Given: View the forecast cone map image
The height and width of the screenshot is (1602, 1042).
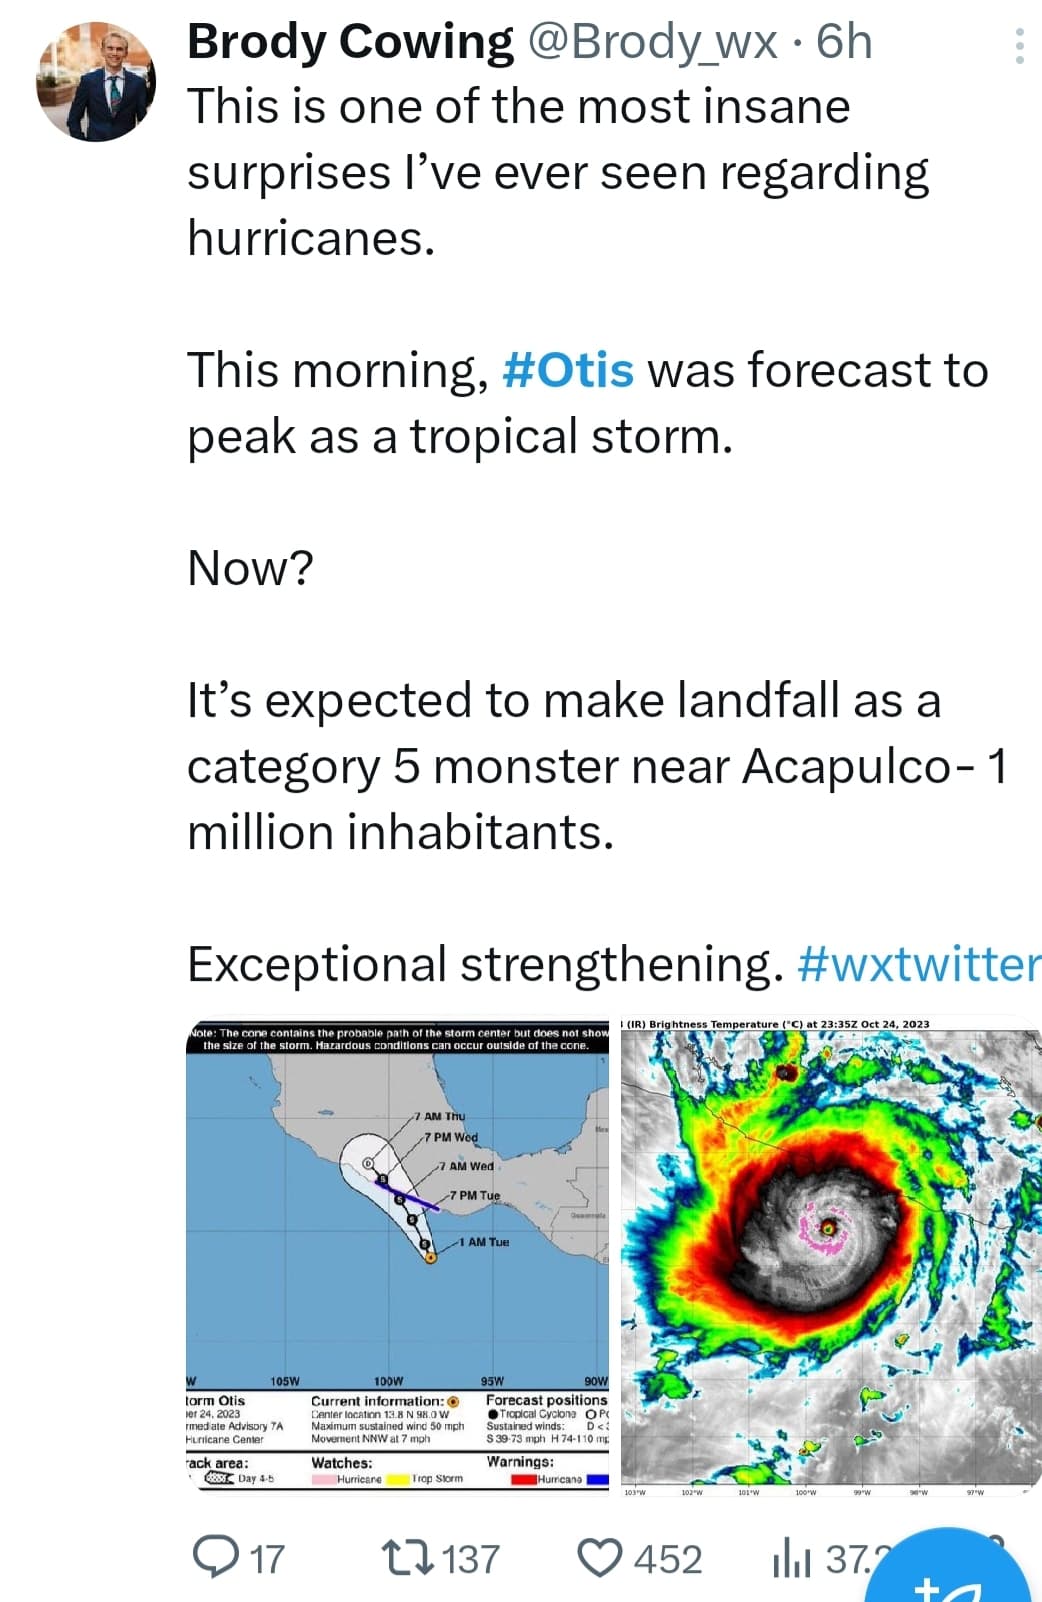Looking at the screenshot, I should [397, 1257].
